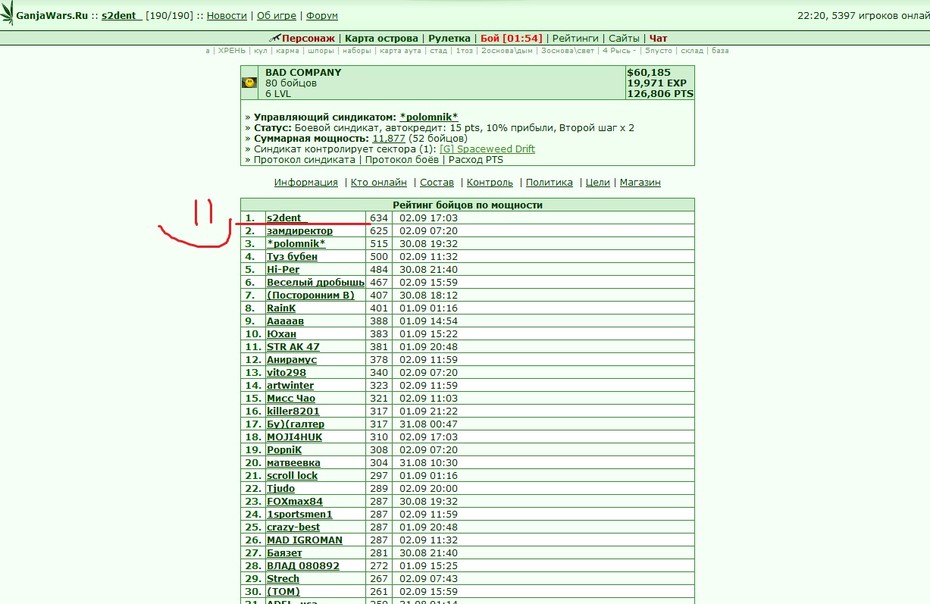Go to Рулетка

449,39
